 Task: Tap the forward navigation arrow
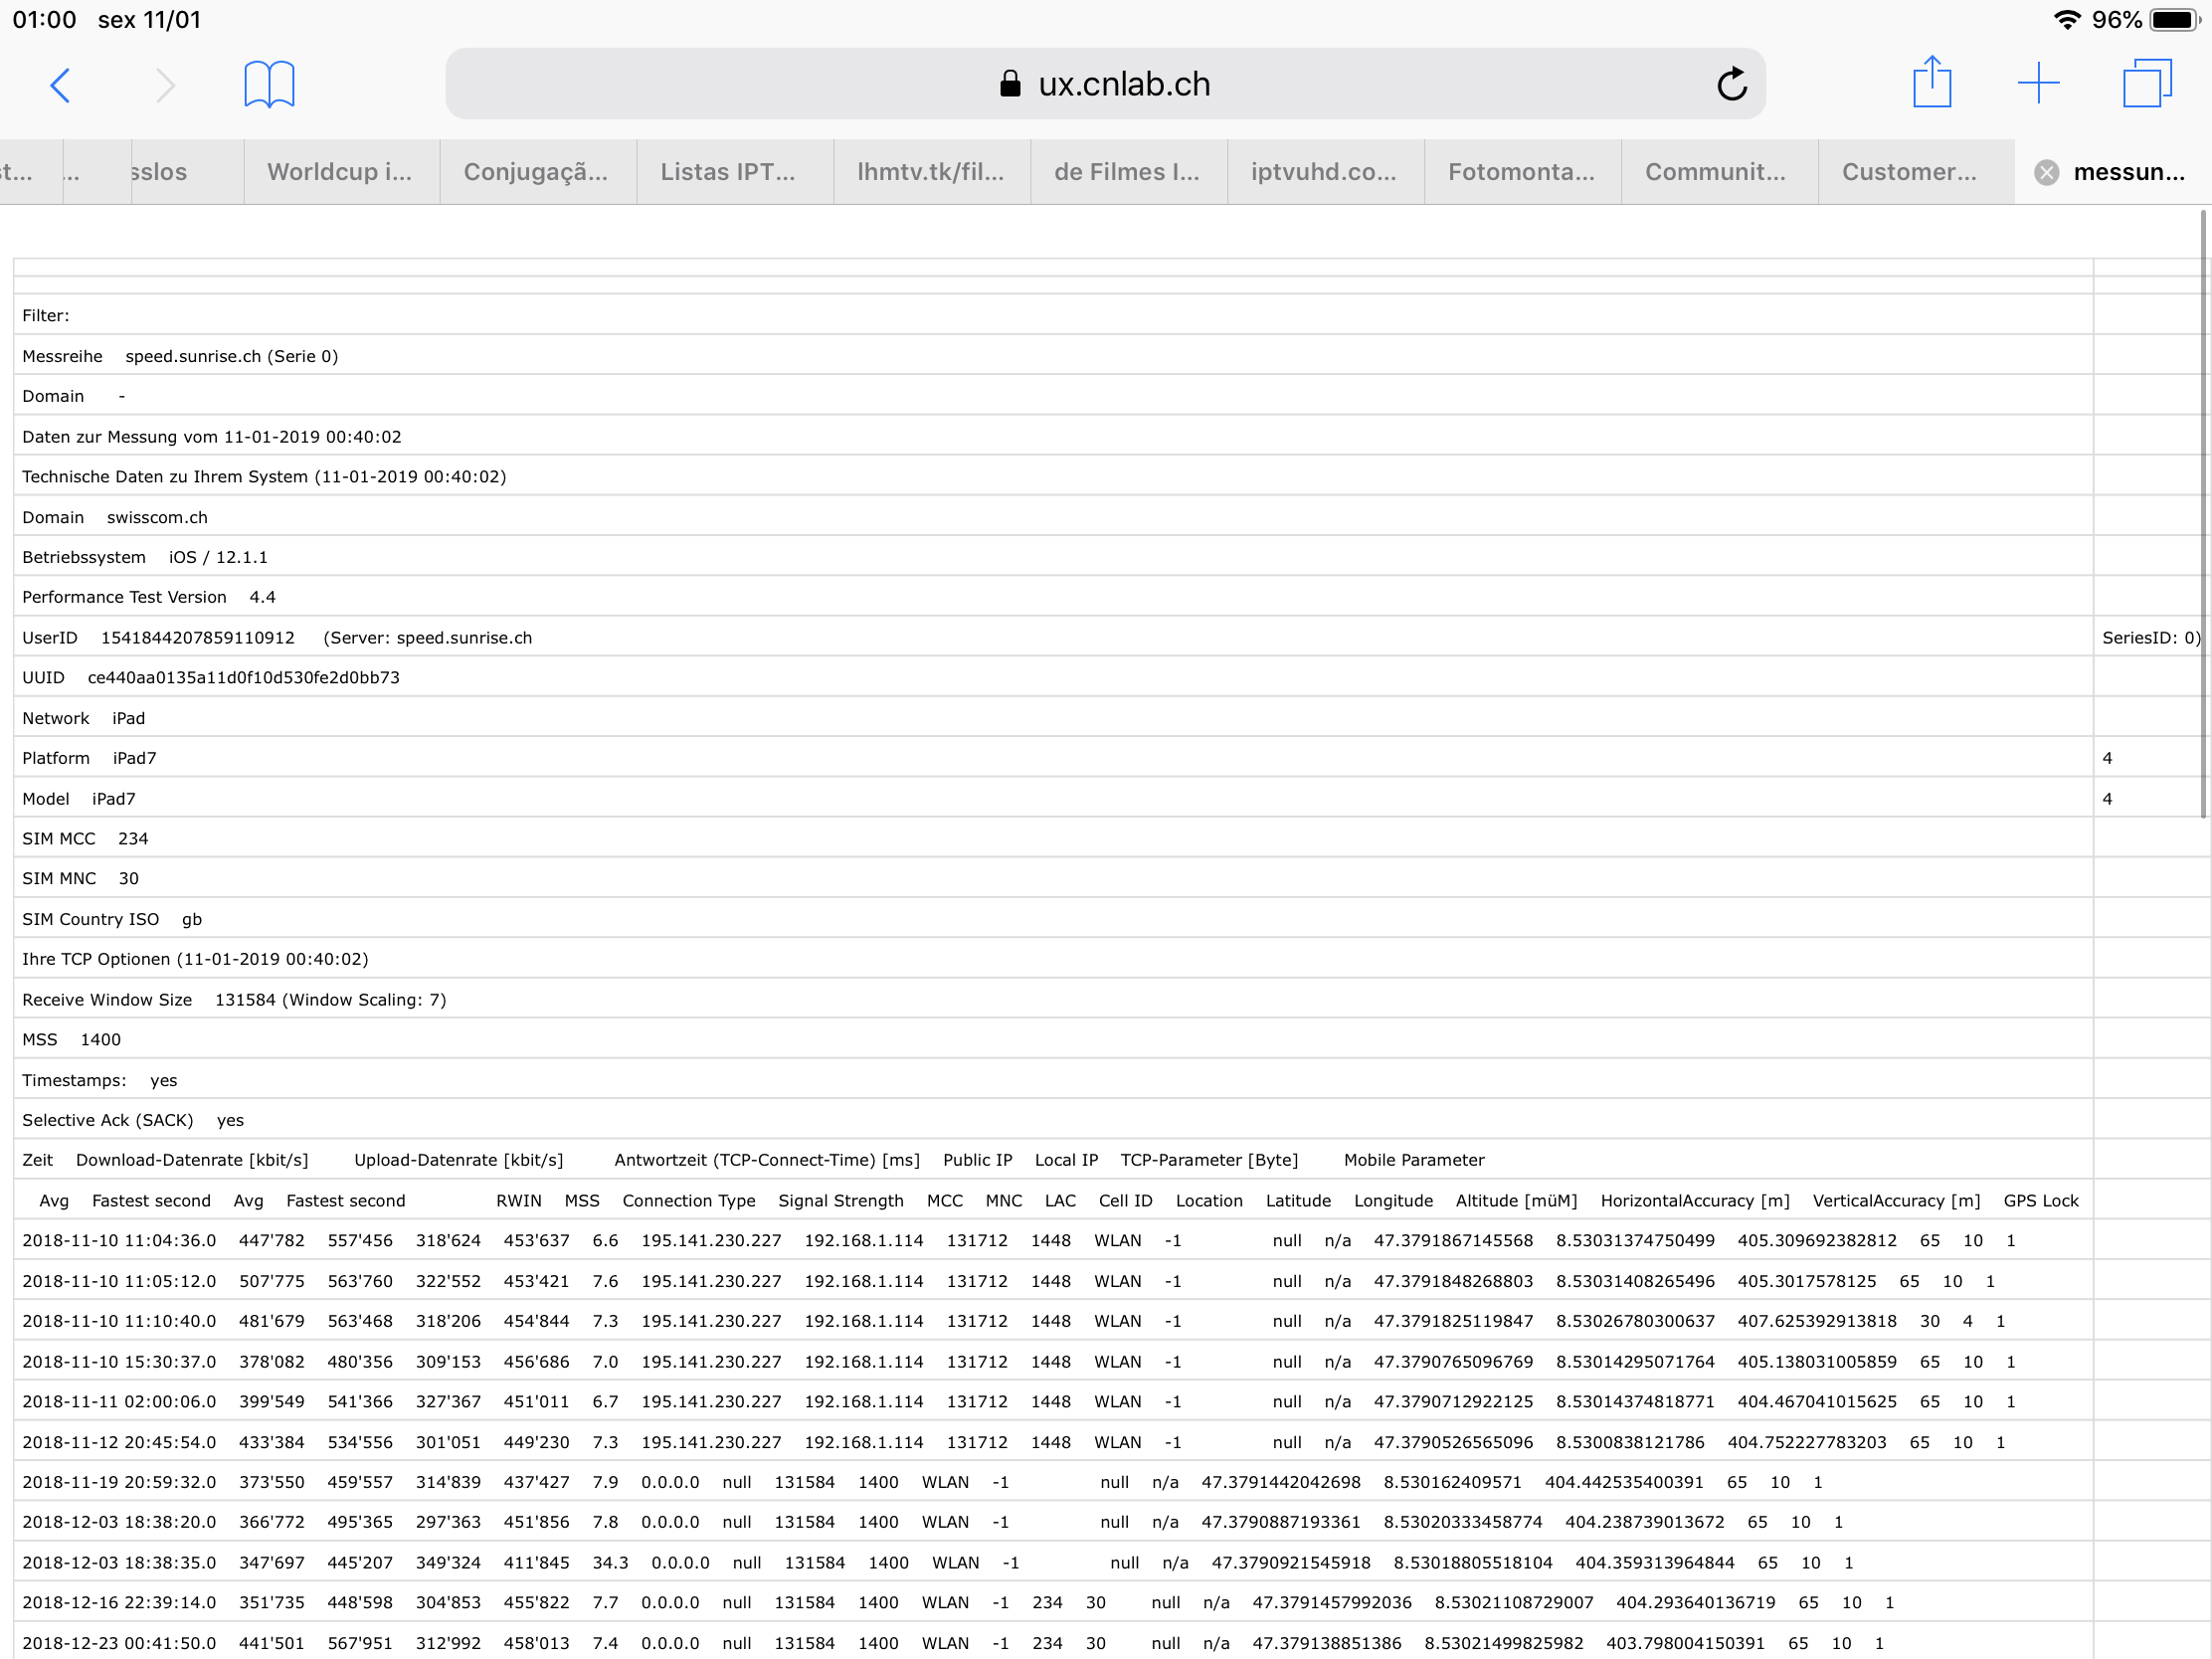[165, 85]
